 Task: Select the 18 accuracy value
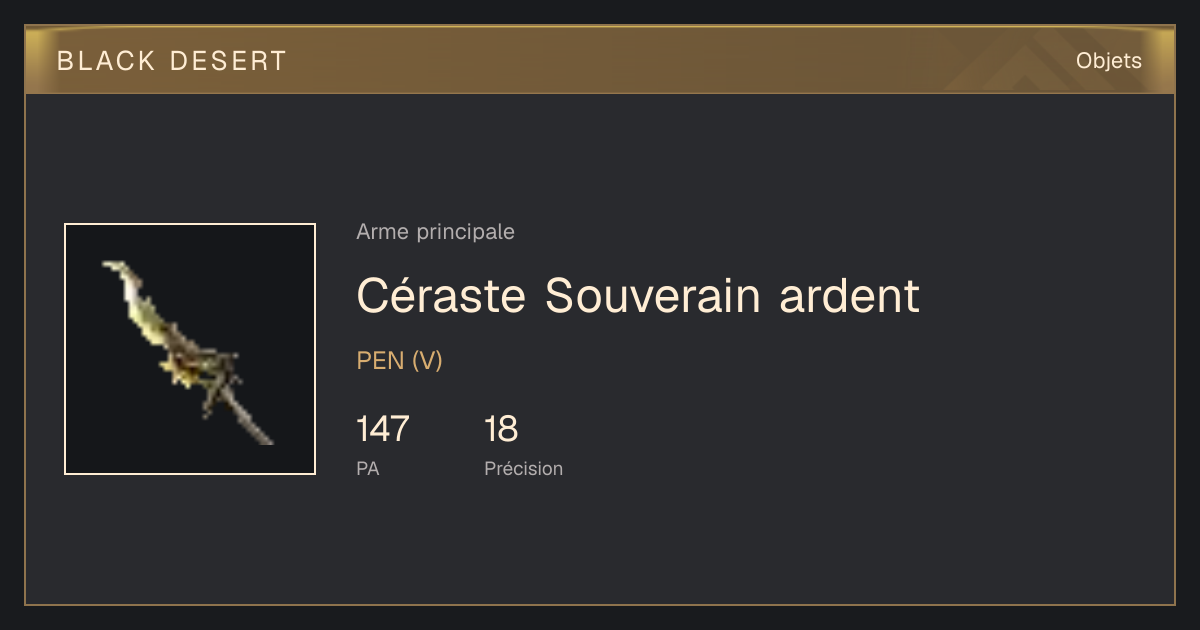point(501,429)
